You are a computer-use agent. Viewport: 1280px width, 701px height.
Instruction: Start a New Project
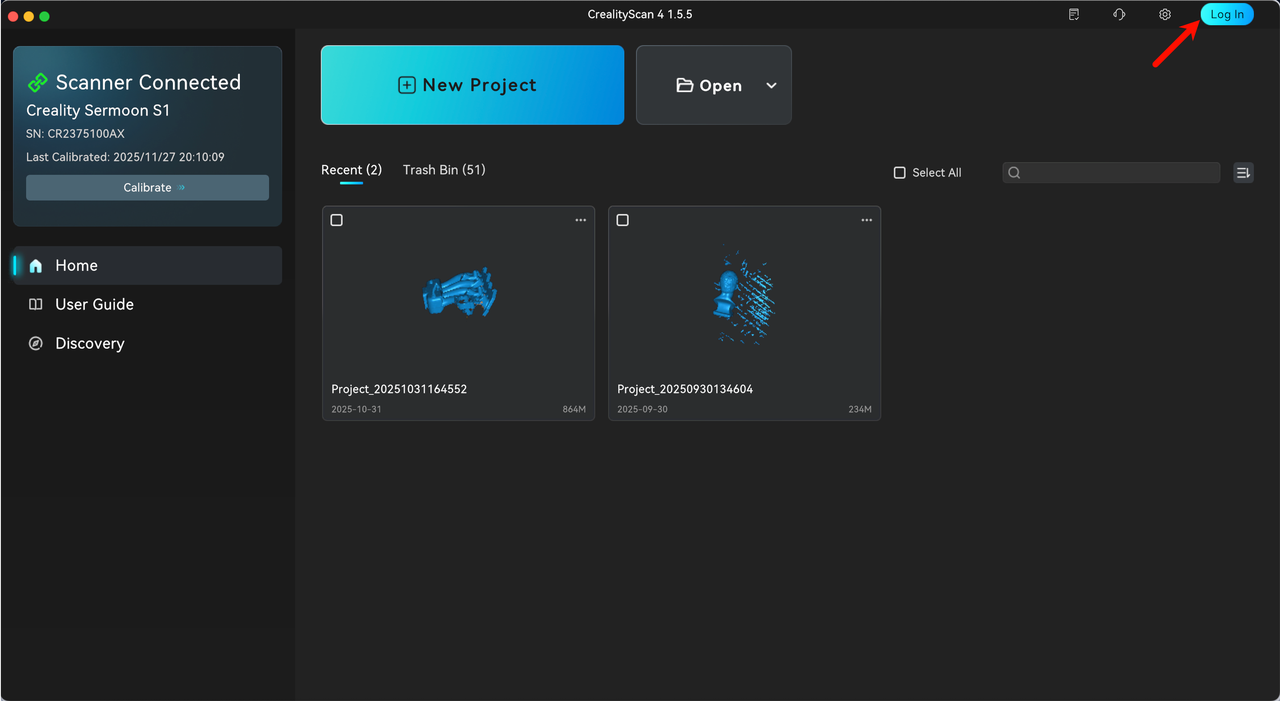pos(472,85)
